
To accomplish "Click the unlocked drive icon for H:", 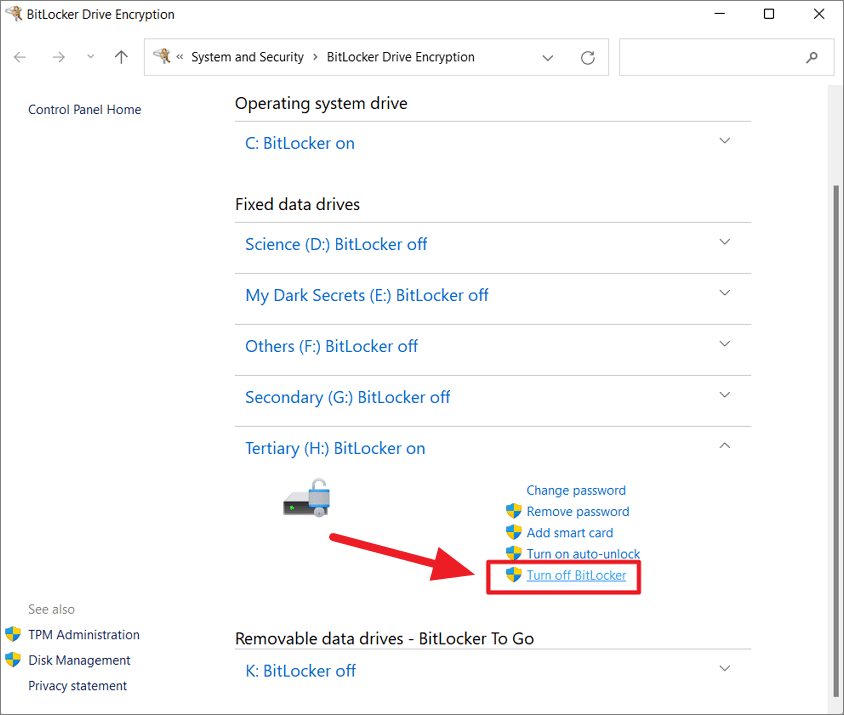I will 307,498.
